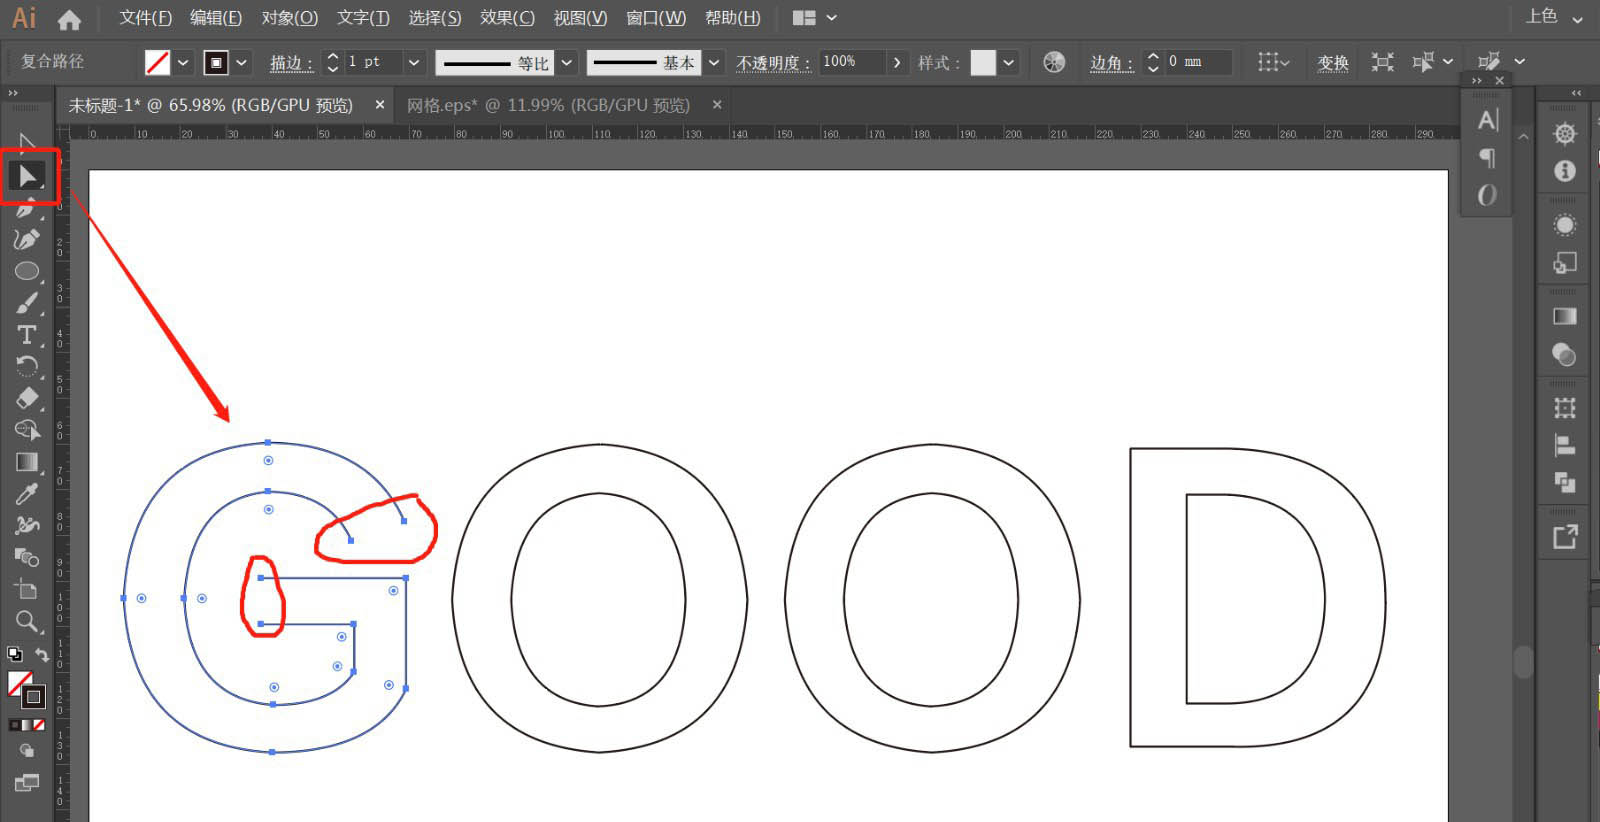The image size is (1600, 822).
Task: Open the stroke weight dropdown
Action: click(414, 62)
